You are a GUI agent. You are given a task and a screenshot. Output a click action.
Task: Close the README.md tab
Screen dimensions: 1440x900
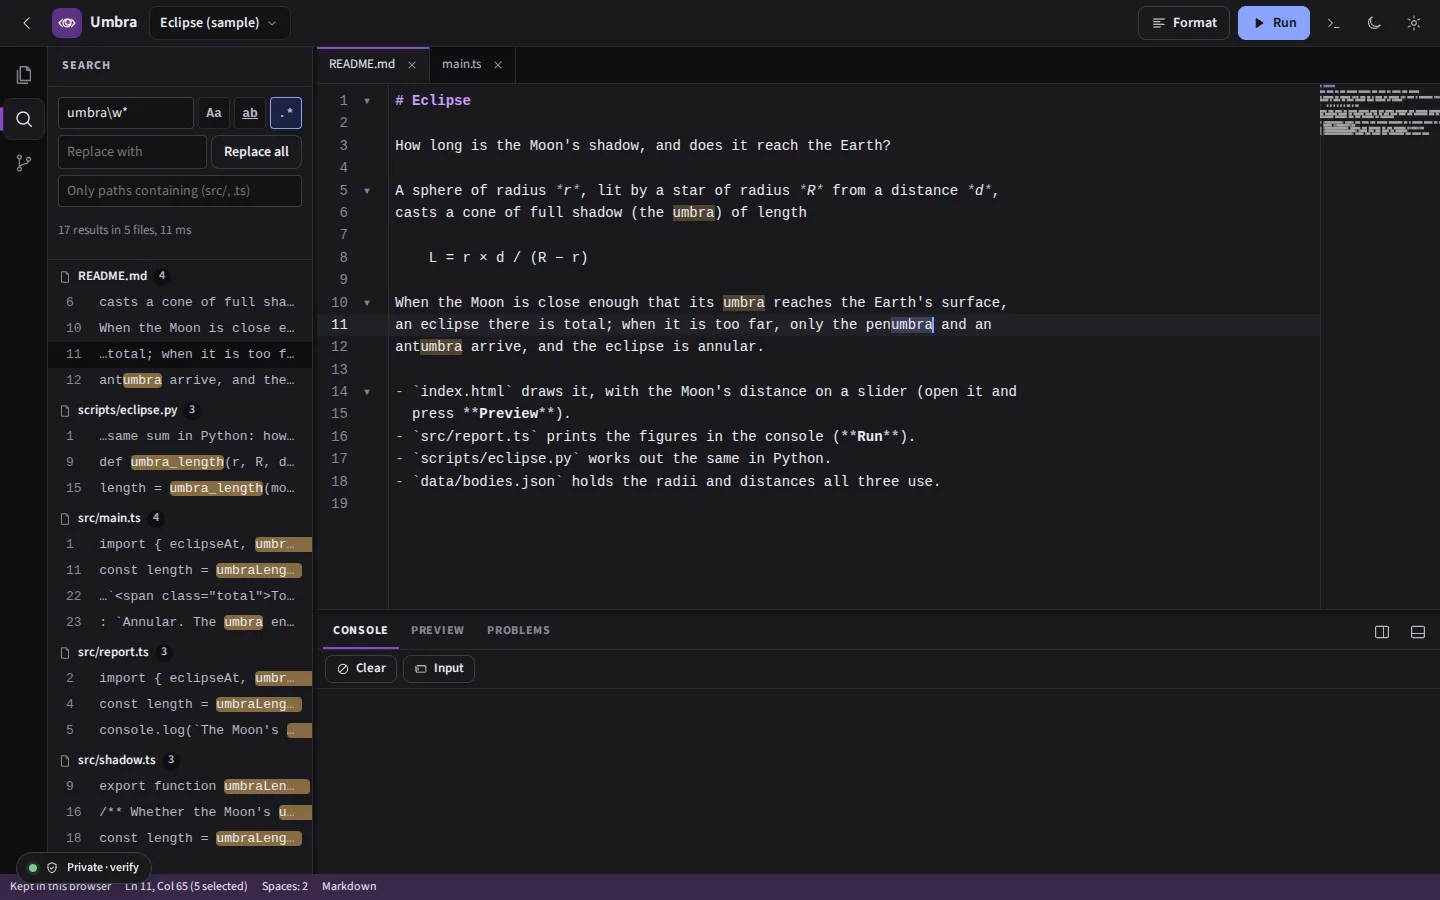coord(412,65)
